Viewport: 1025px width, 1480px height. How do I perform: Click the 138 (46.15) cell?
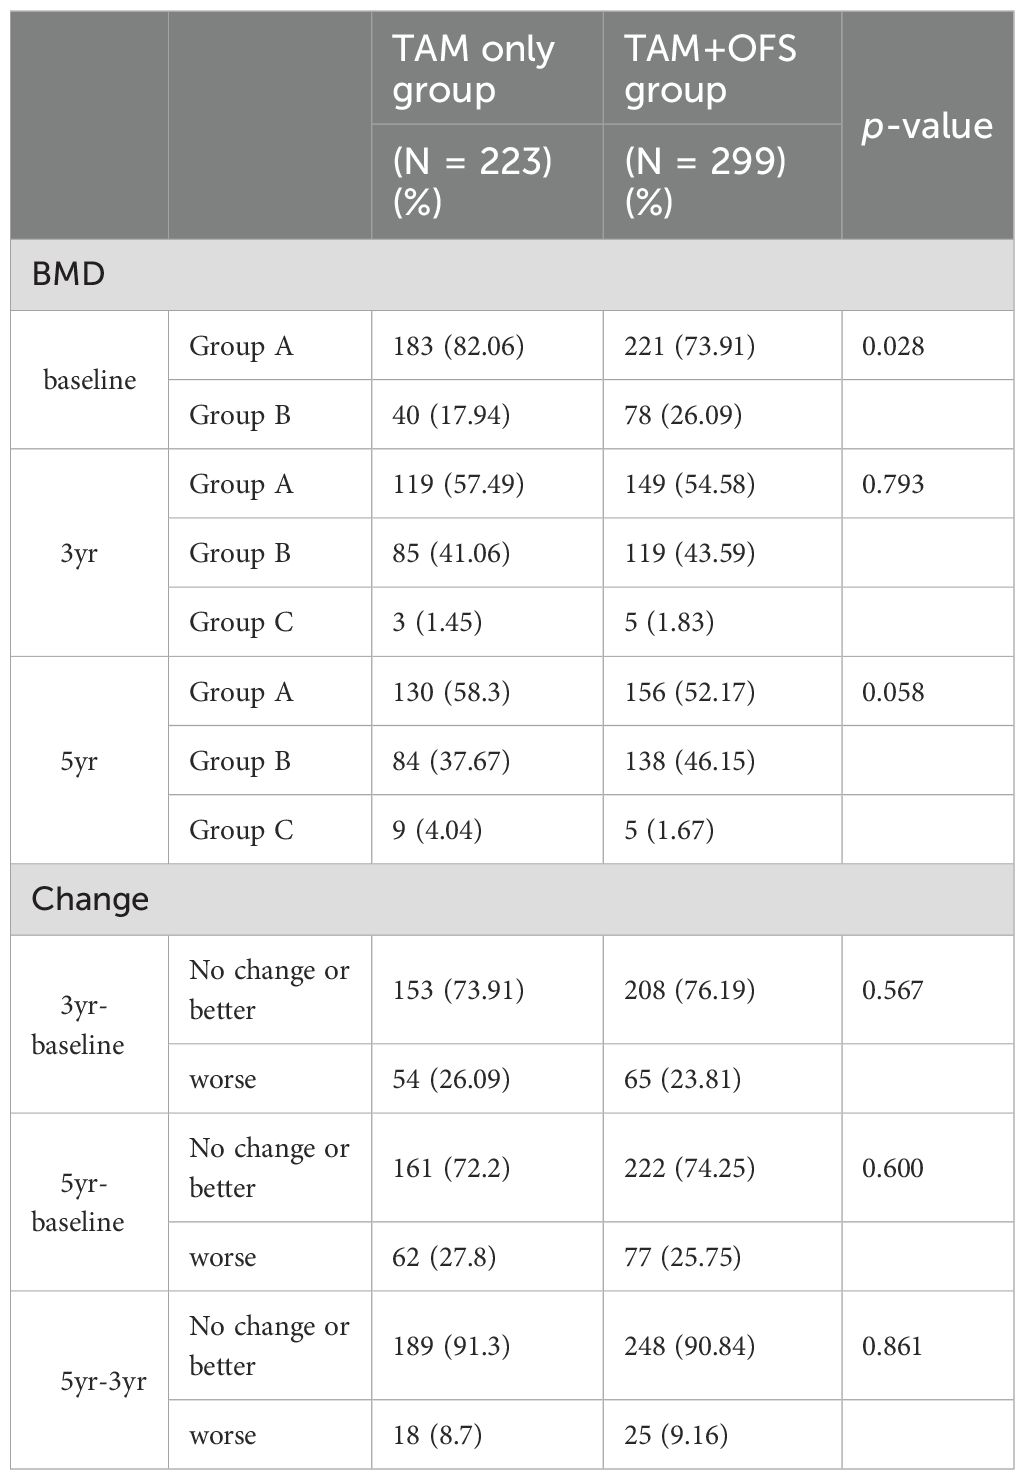689,761
